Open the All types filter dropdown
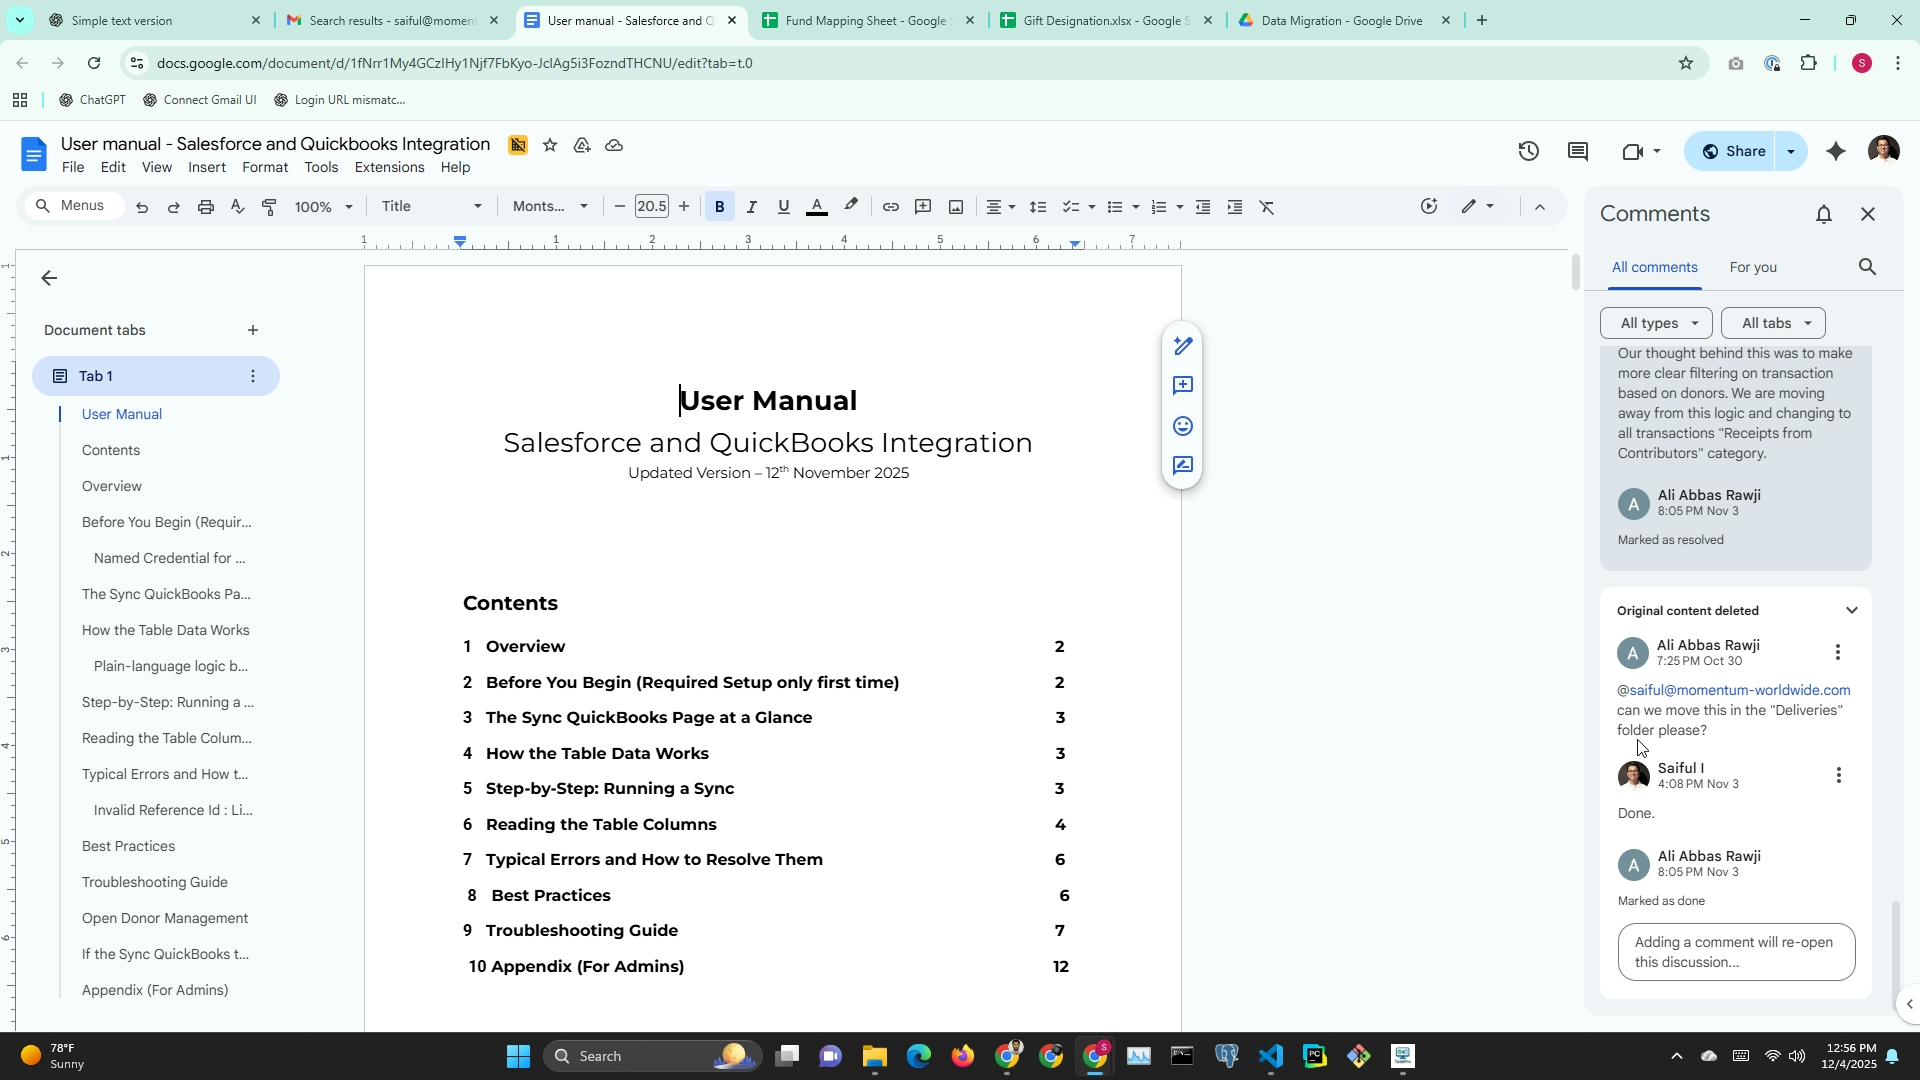Image resolution: width=1920 pixels, height=1080 pixels. point(1656,323)
